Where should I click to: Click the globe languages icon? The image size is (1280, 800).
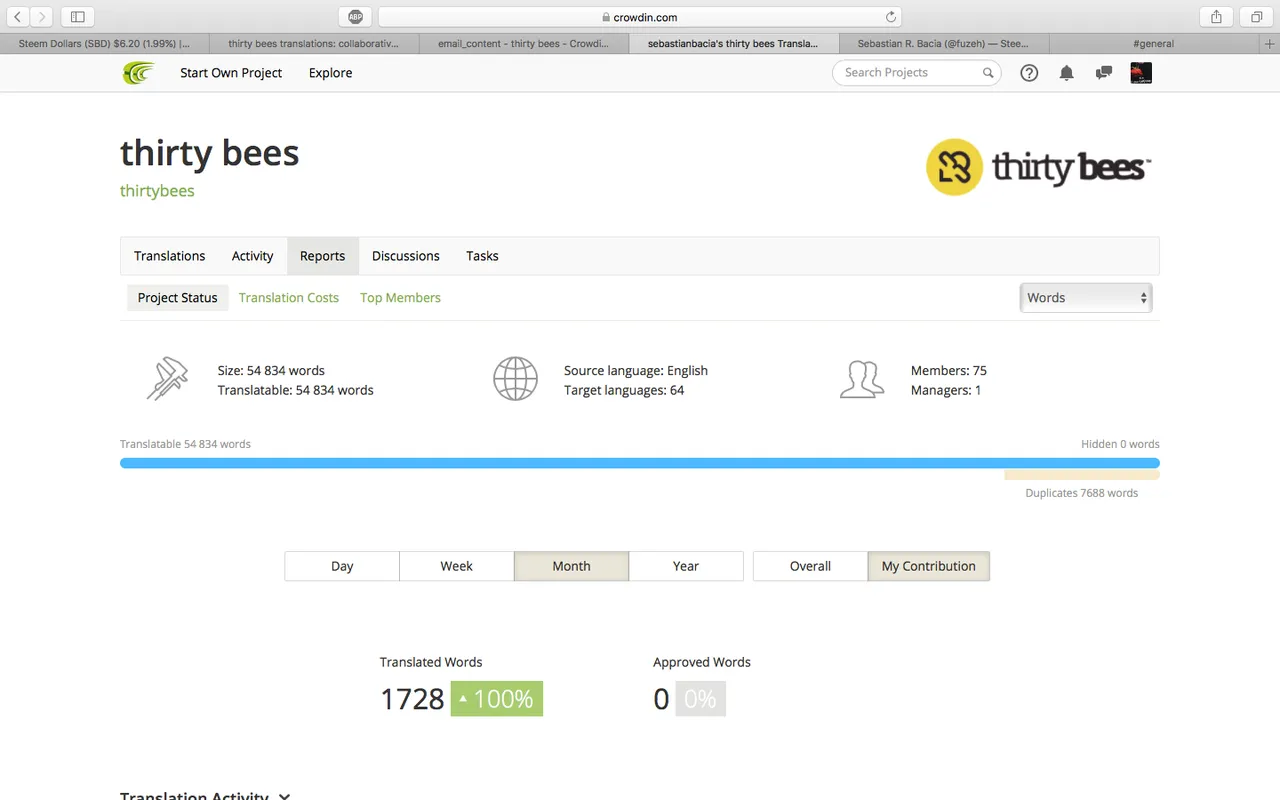coord(515,380)
